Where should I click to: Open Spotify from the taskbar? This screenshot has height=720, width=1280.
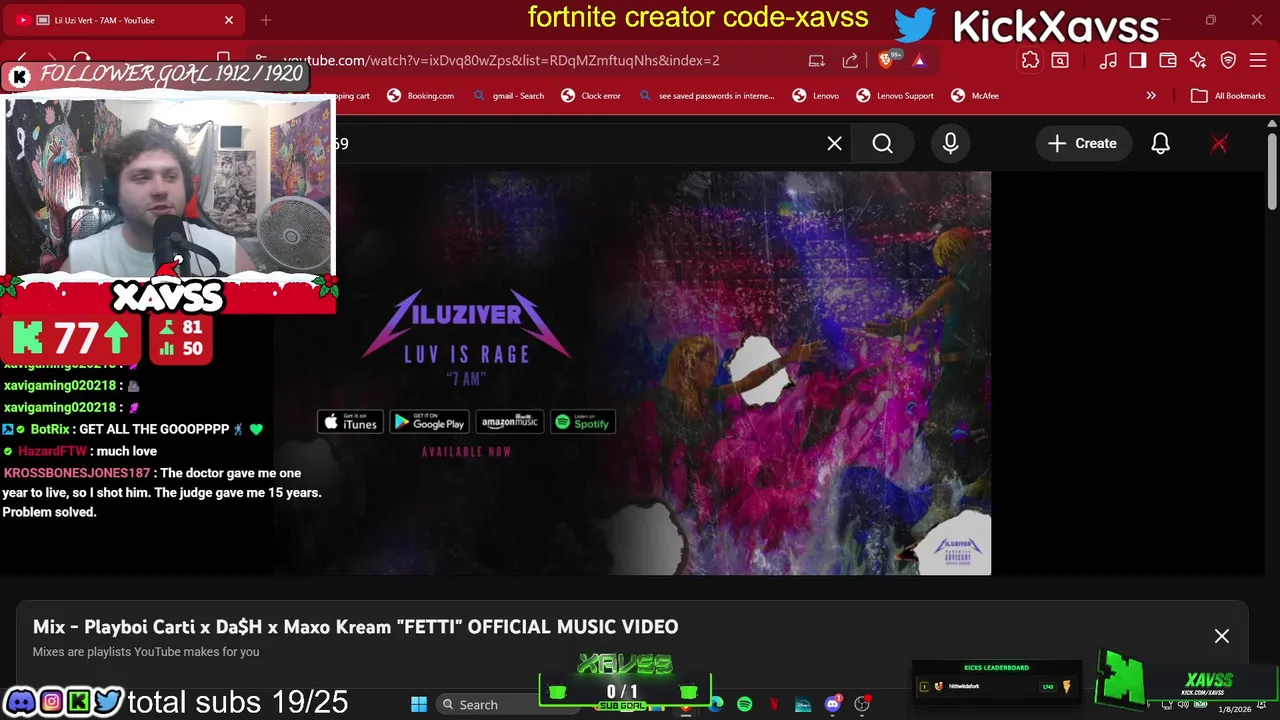click(745, 704)
